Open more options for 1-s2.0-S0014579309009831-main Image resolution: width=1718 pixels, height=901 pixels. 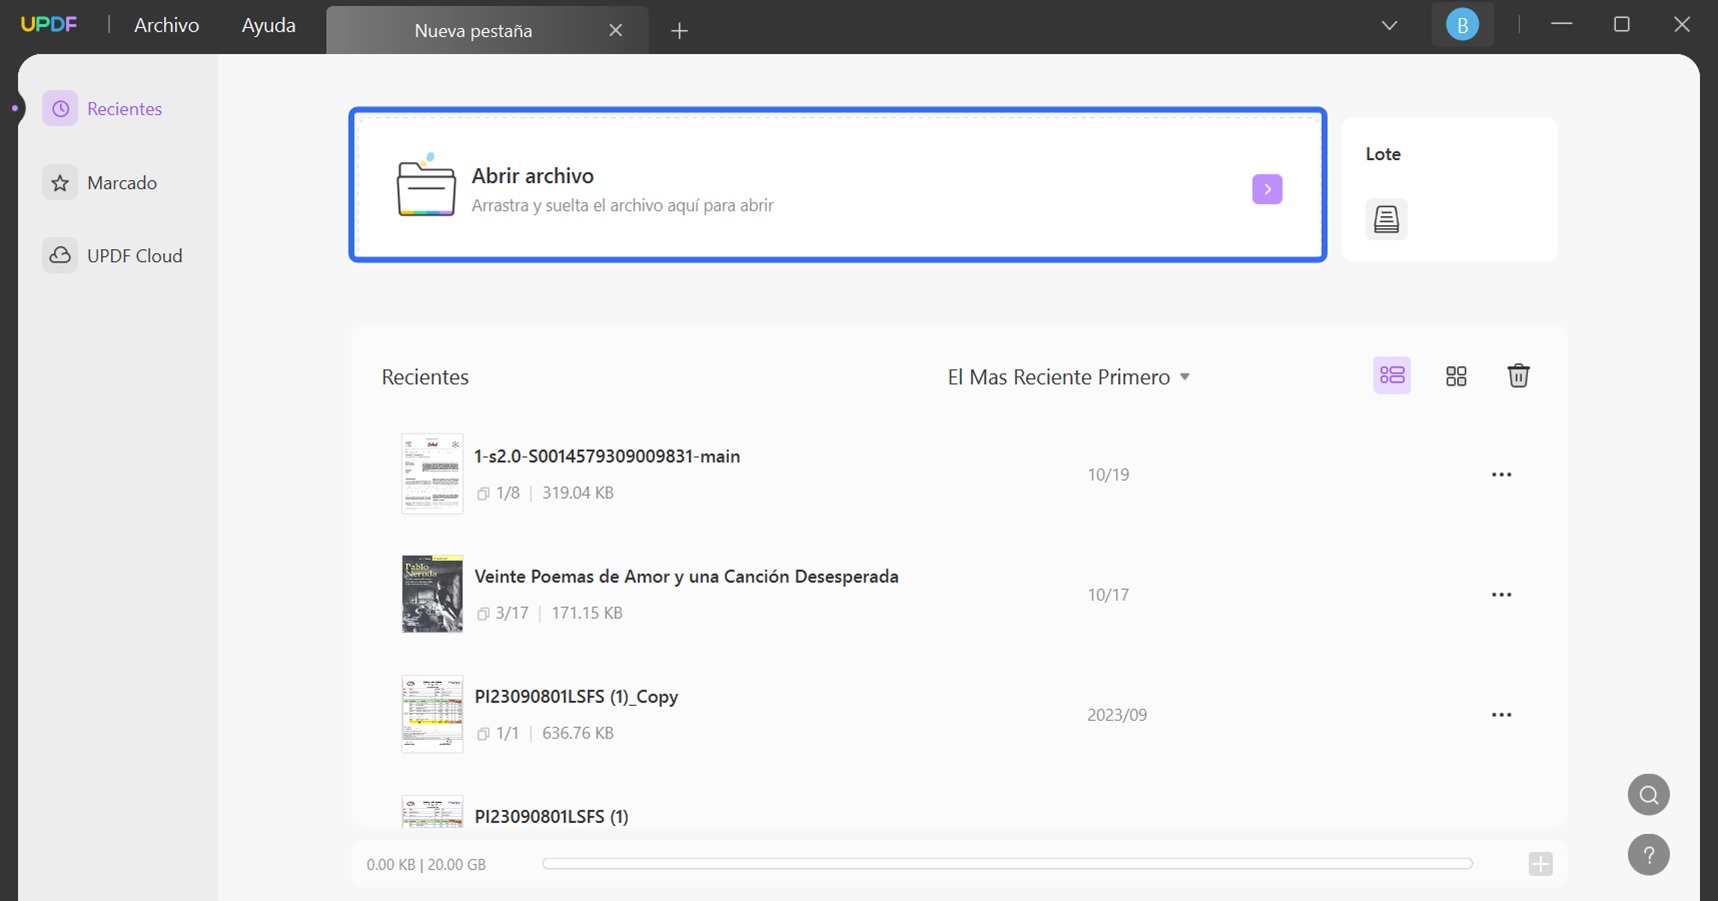click(x=1501, y=474)
